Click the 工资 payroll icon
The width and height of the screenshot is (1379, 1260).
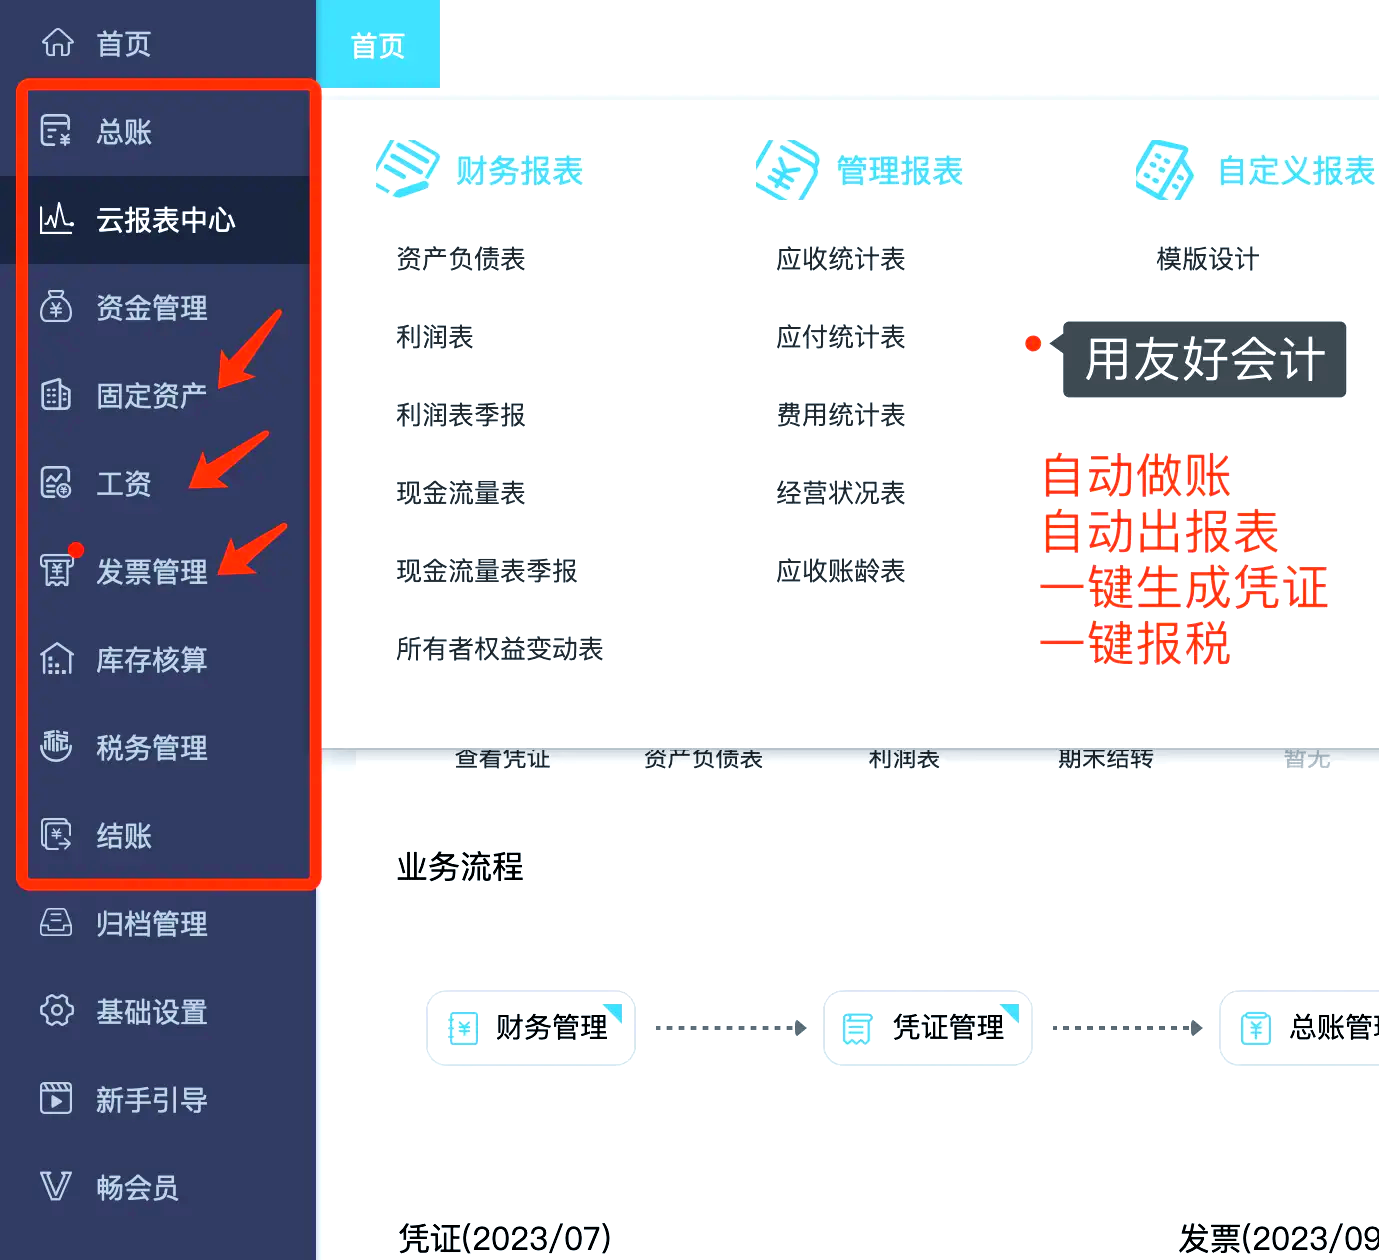point(56,483)
